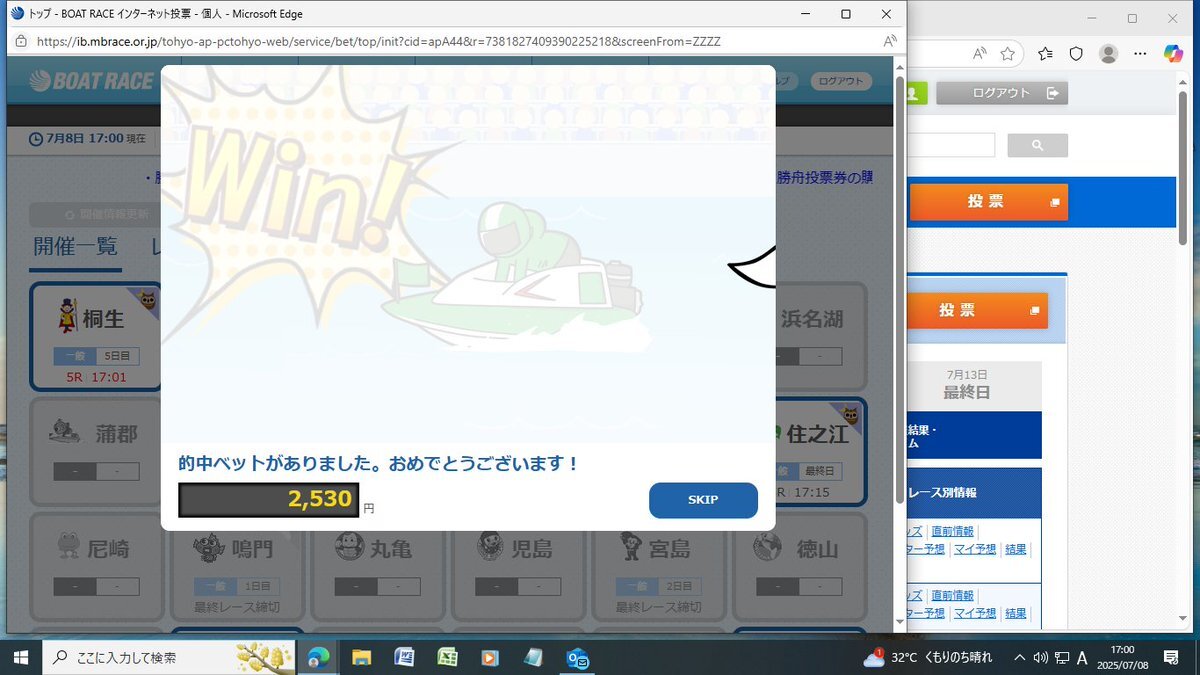The height and width of the screenshot is (675, 1200).
Task: Click the 投票 button above the 最終日 box
Action: (x=977, y=311)
